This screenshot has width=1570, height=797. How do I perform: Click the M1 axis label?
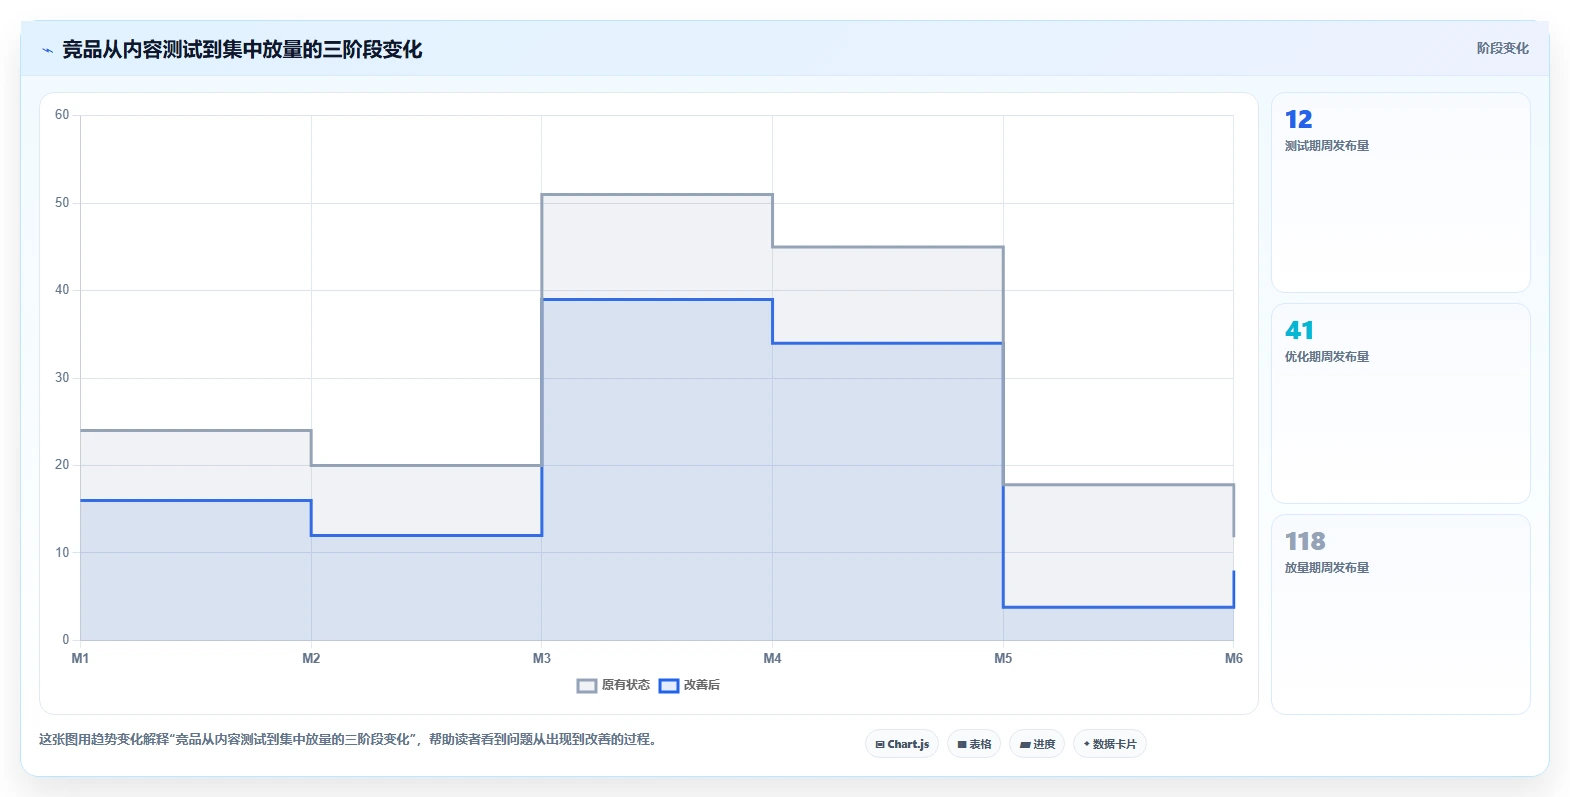coord(80,658)
